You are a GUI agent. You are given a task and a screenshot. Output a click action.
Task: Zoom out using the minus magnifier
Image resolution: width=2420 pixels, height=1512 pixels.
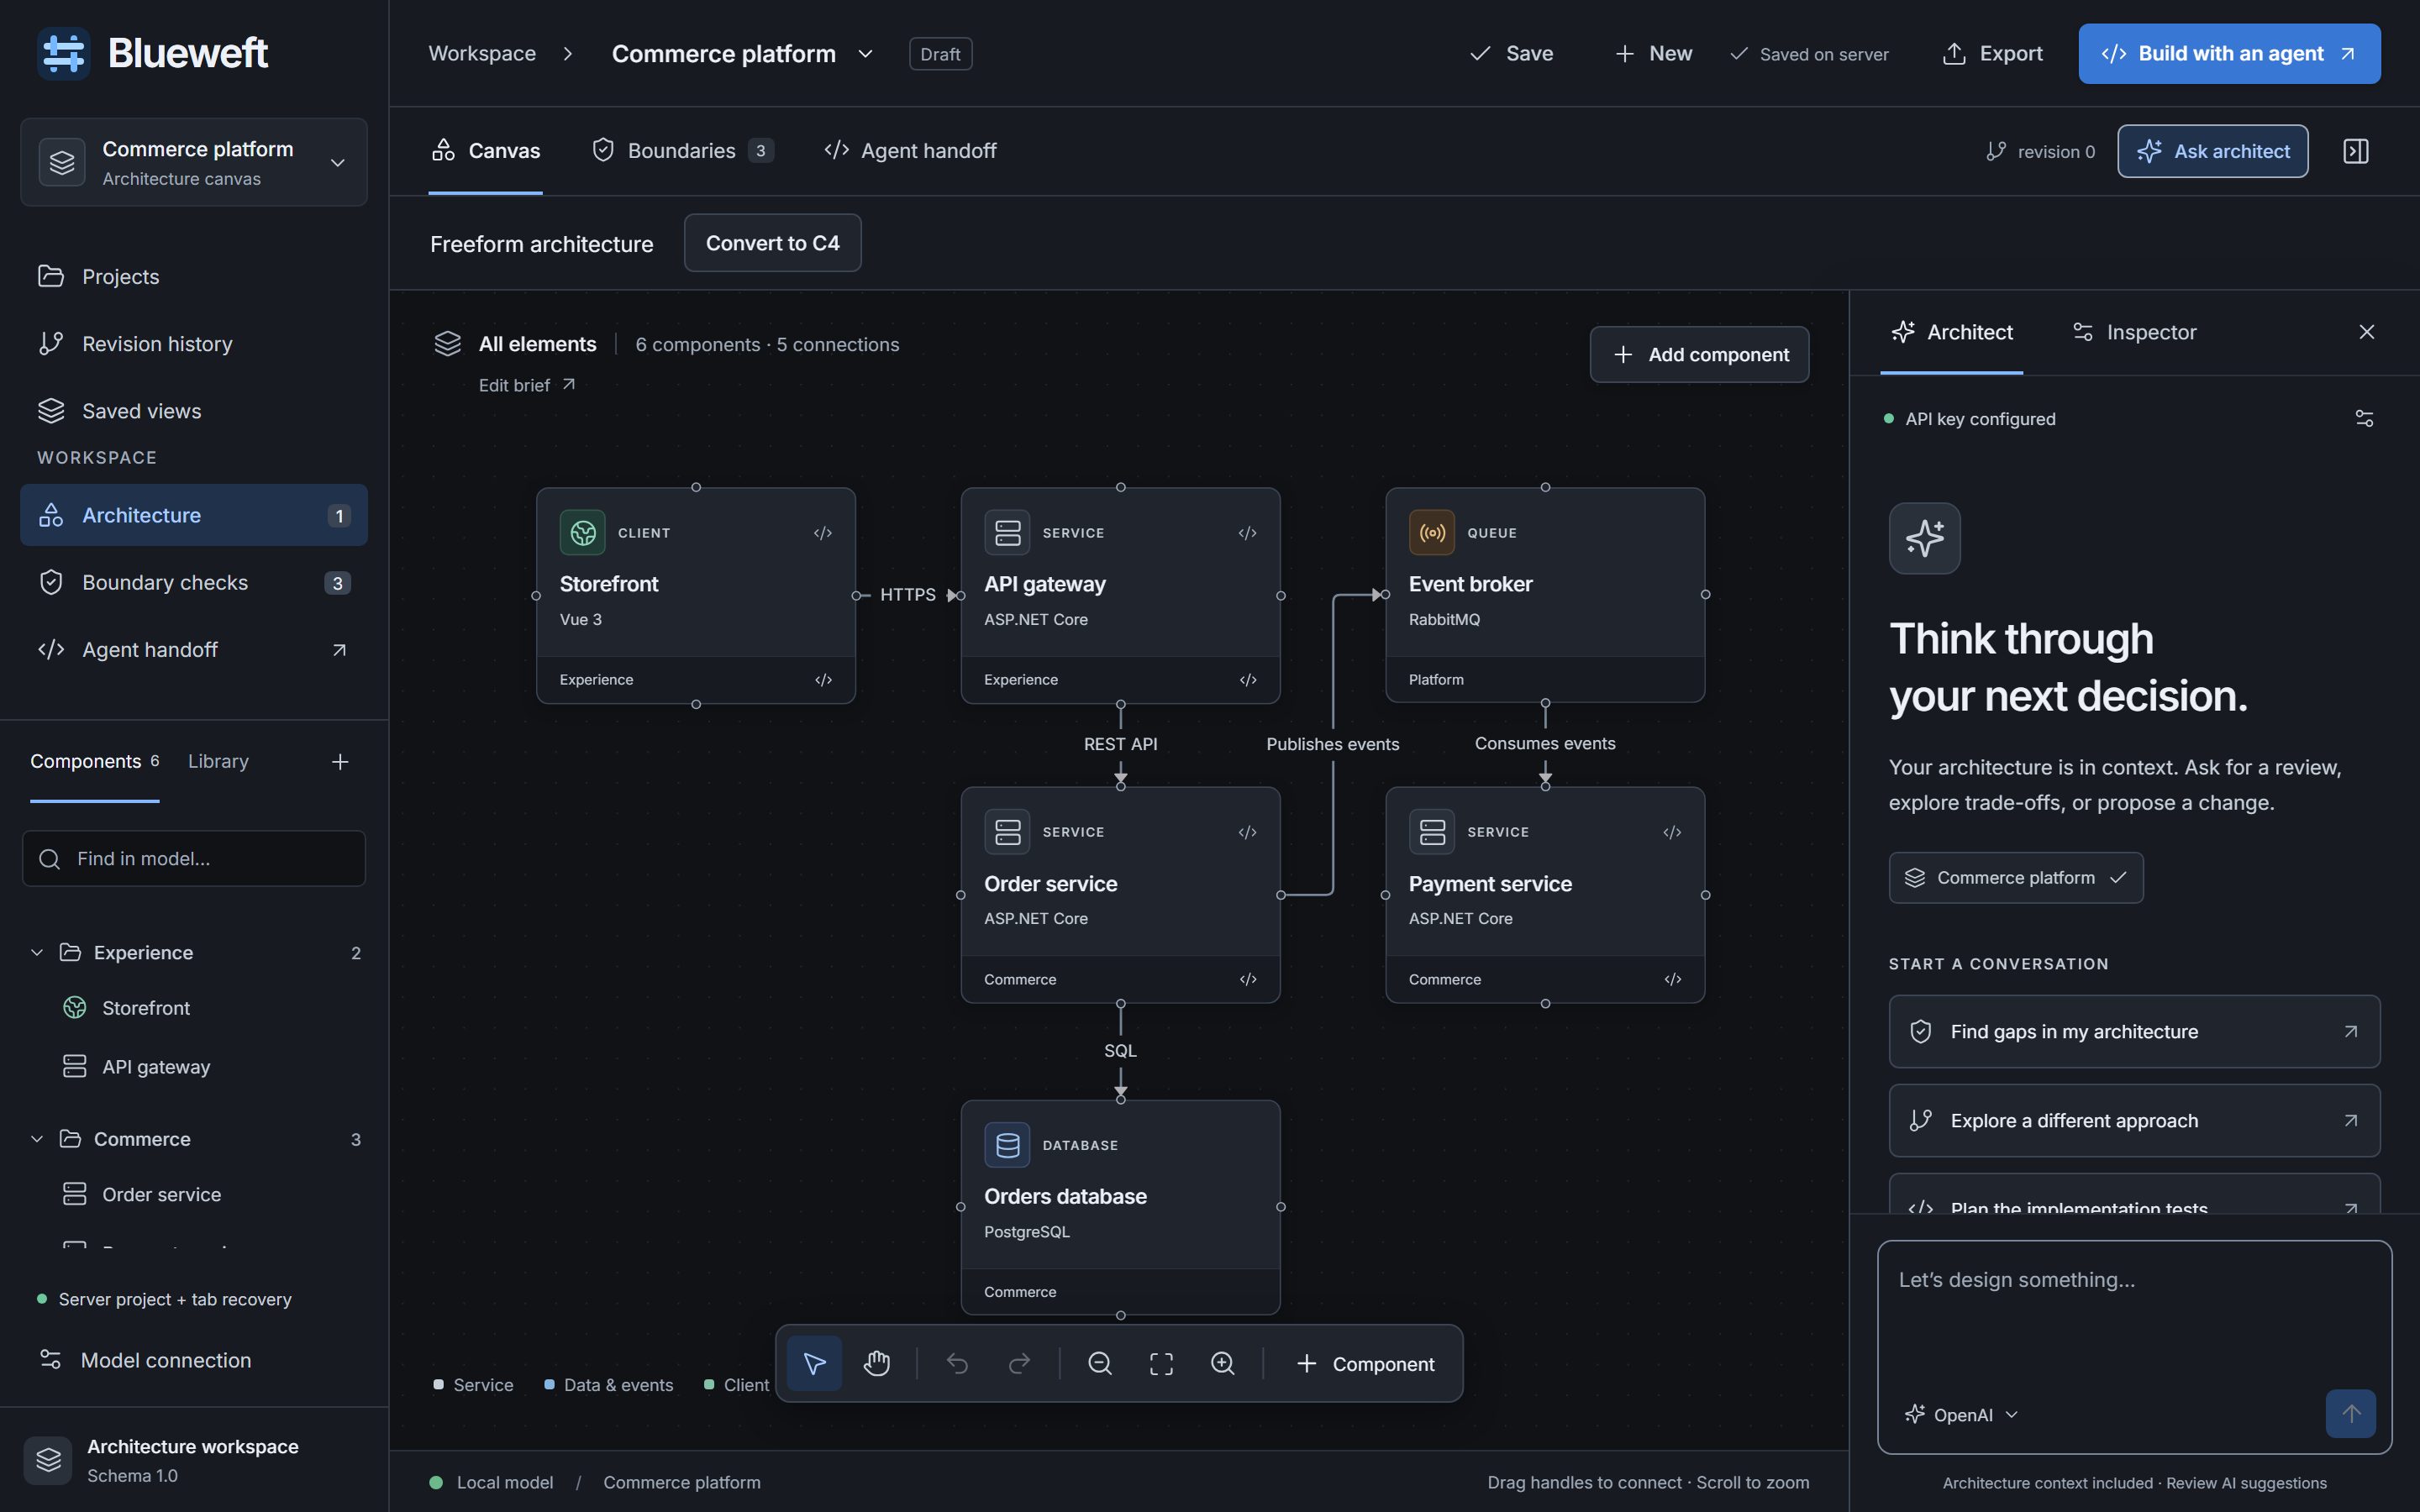click(1100, 1363)
